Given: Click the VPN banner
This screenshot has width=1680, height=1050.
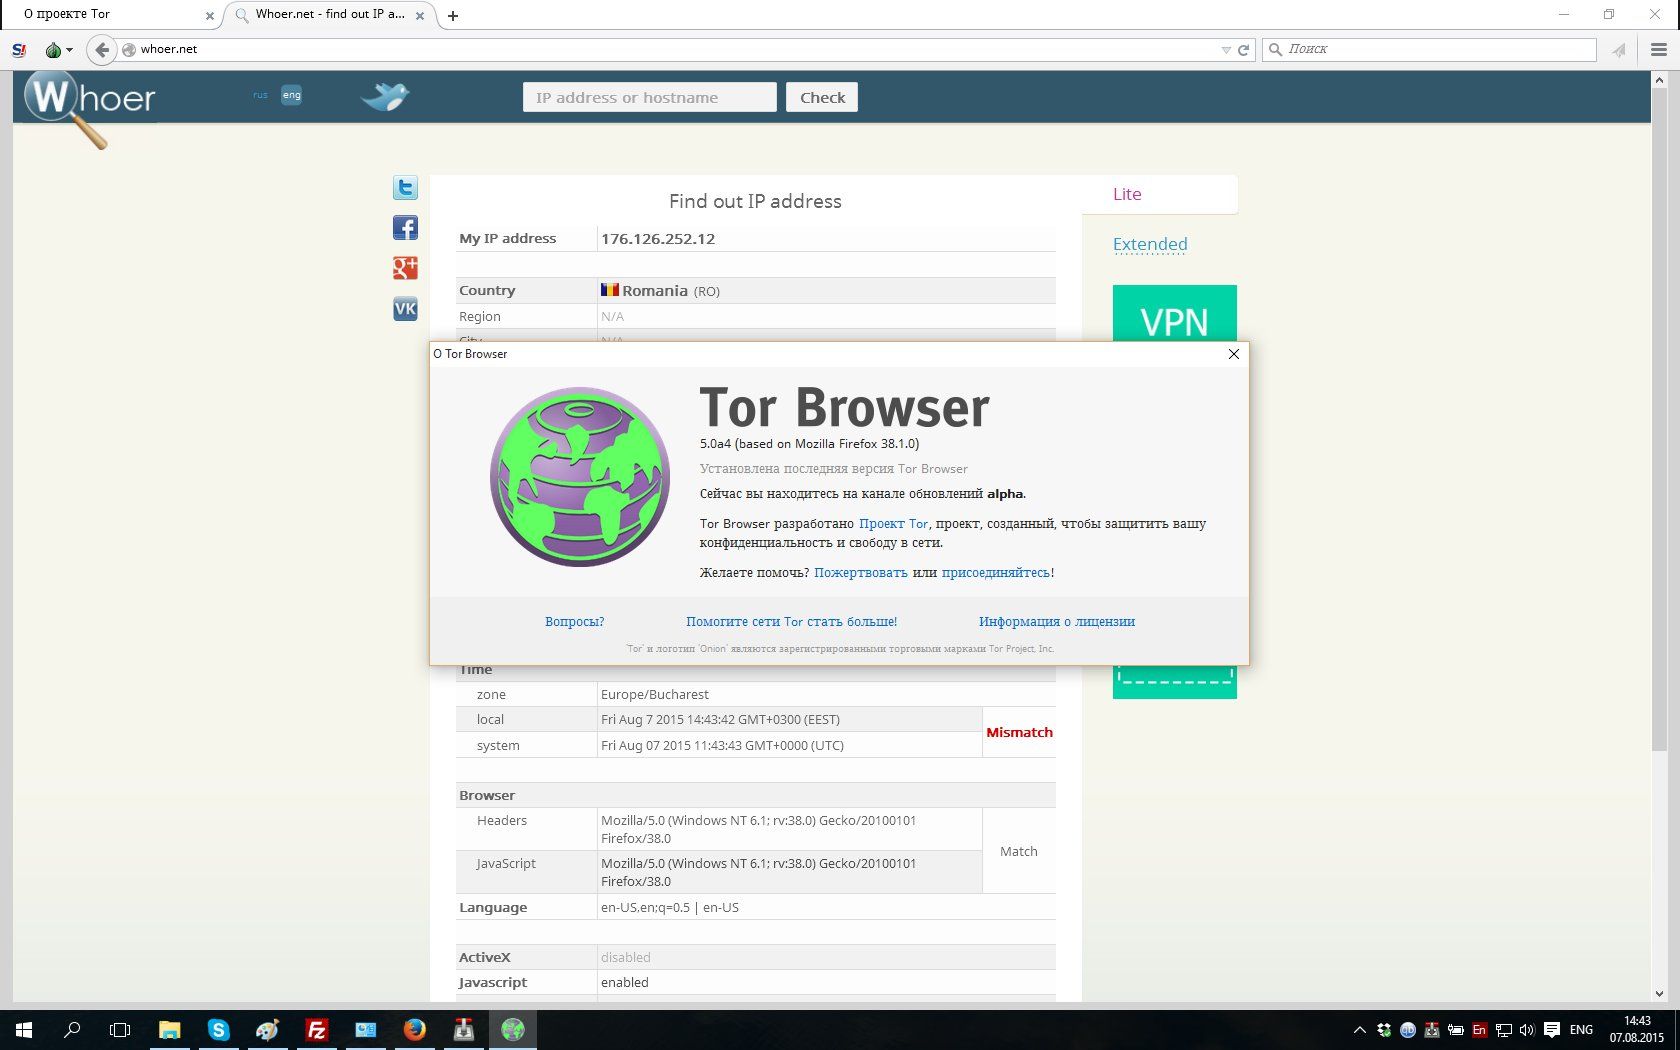Looking at the screenshot, I should pyautogui.click(x=1174, y=314).
